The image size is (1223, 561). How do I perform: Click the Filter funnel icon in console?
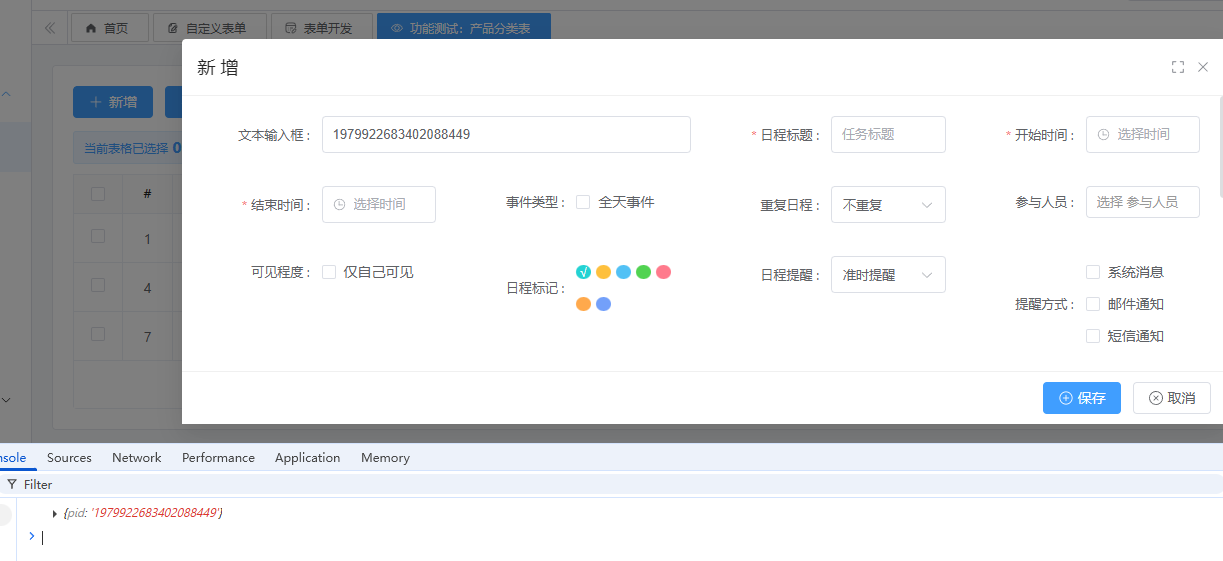12,484
